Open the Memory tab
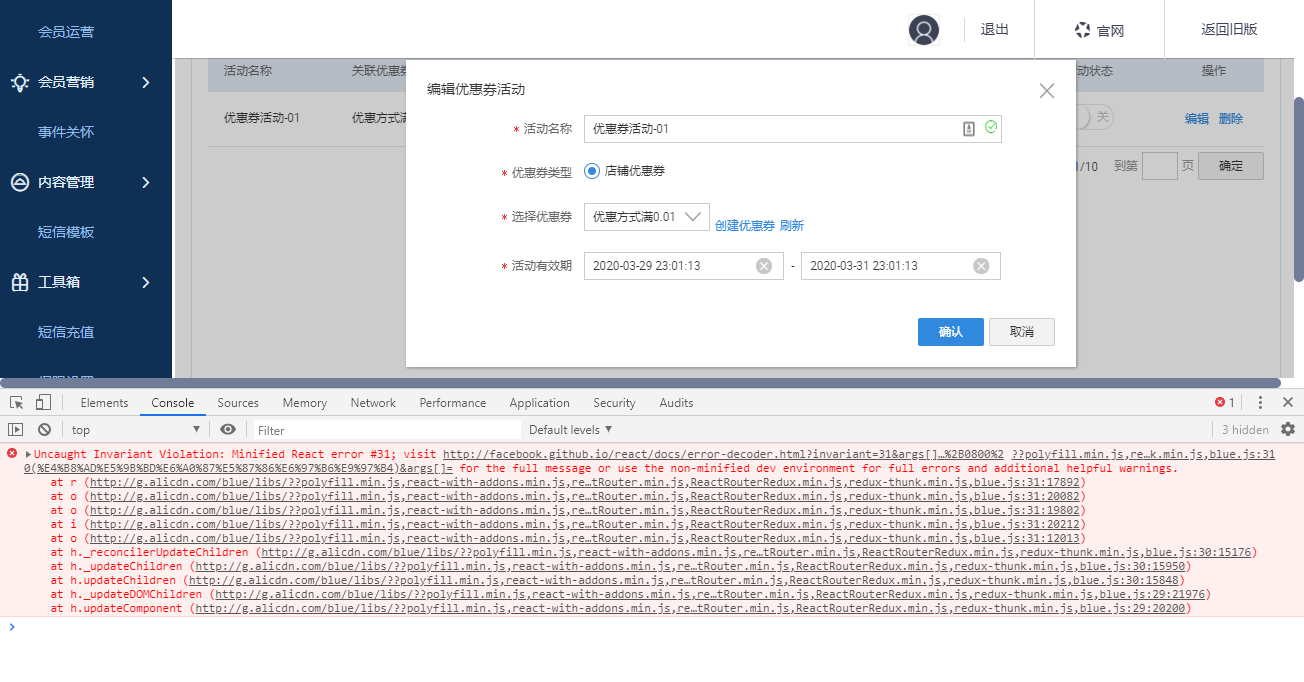1304x682 pixels. point(304,402)
